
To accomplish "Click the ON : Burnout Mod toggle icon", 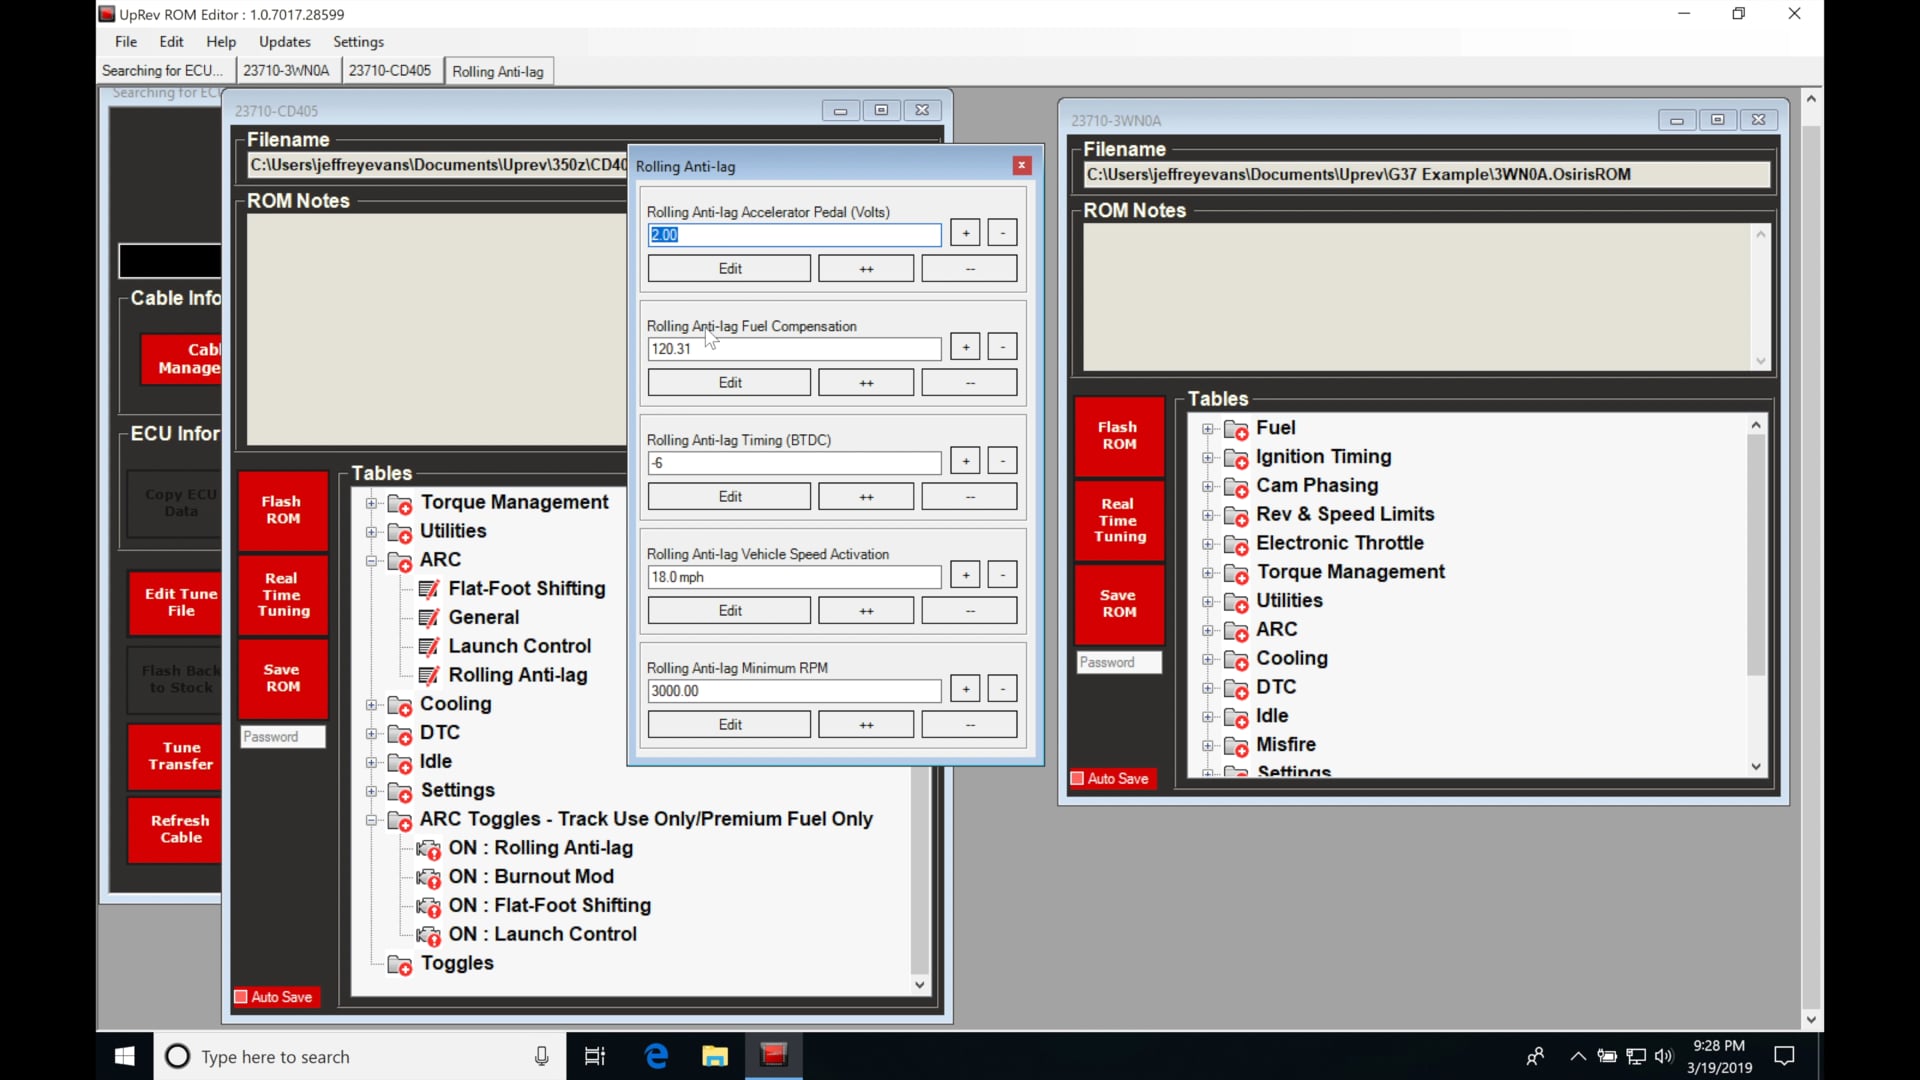I will [431, 877].
